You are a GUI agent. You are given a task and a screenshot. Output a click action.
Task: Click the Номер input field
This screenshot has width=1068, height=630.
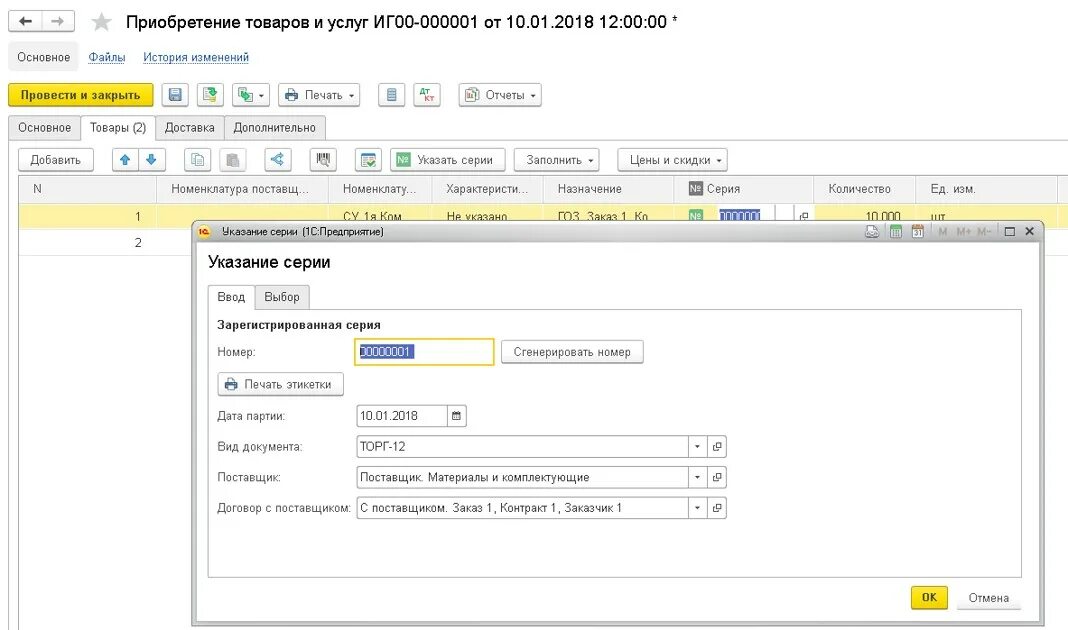[424, 352]
